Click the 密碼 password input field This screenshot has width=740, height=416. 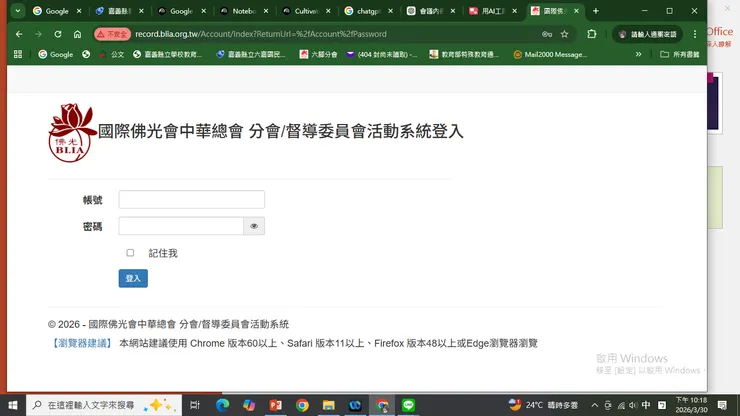pos(181,226)
